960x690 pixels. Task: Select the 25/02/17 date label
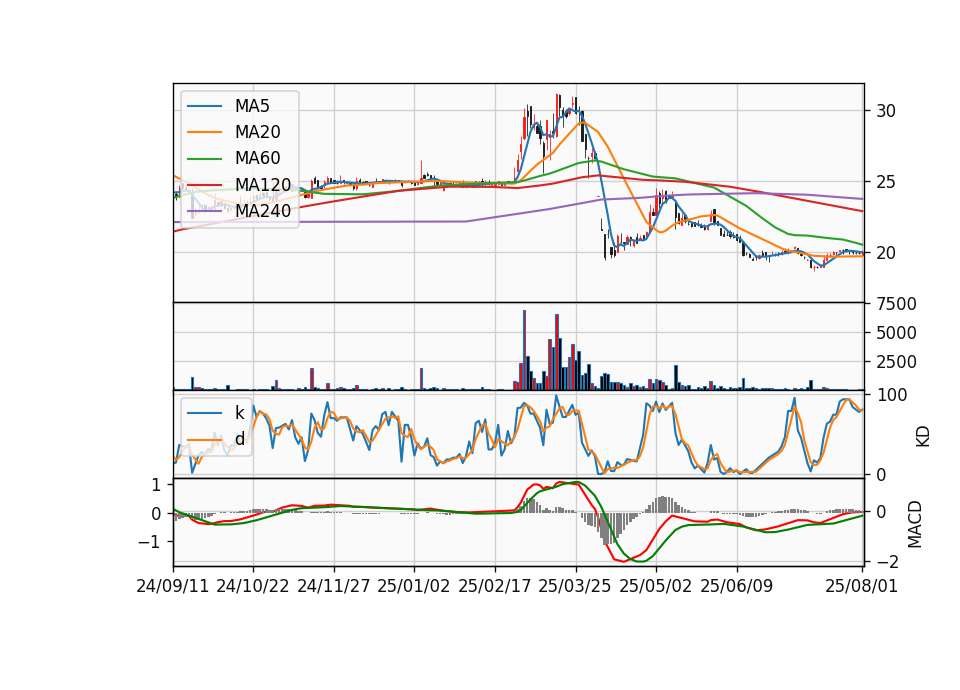point(495,586)
